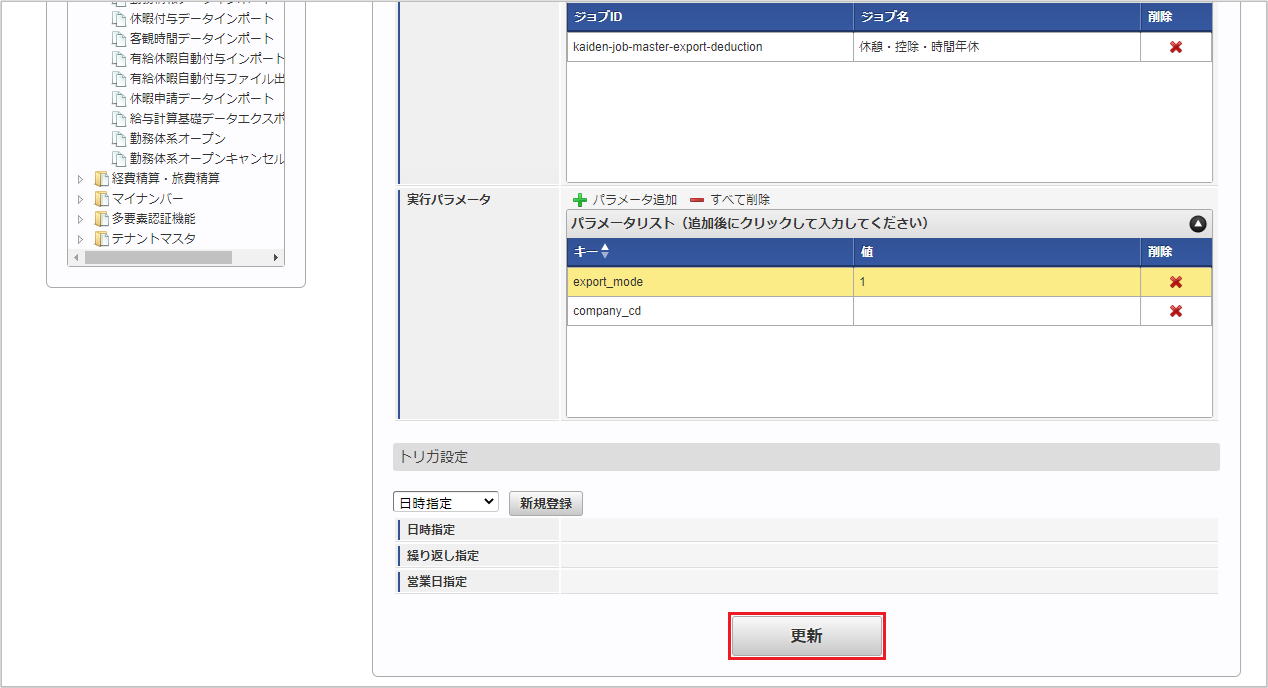
Task: Select 勤務体系オープンキャンセル tree item
Action: click(x=207, y=158)
